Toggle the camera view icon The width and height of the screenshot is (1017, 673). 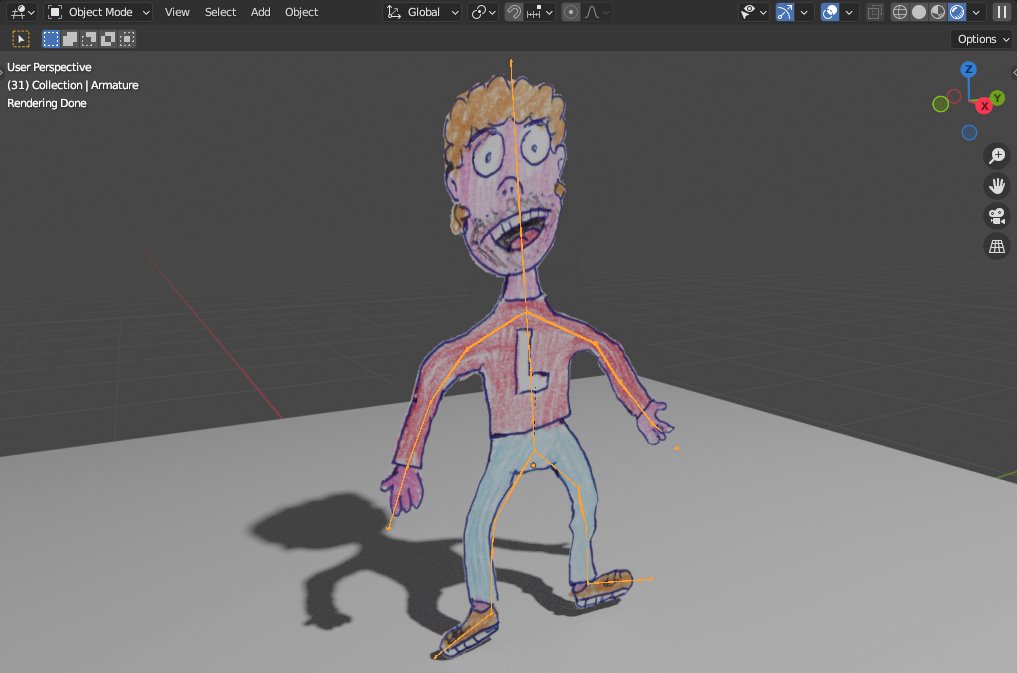point(996,215)
